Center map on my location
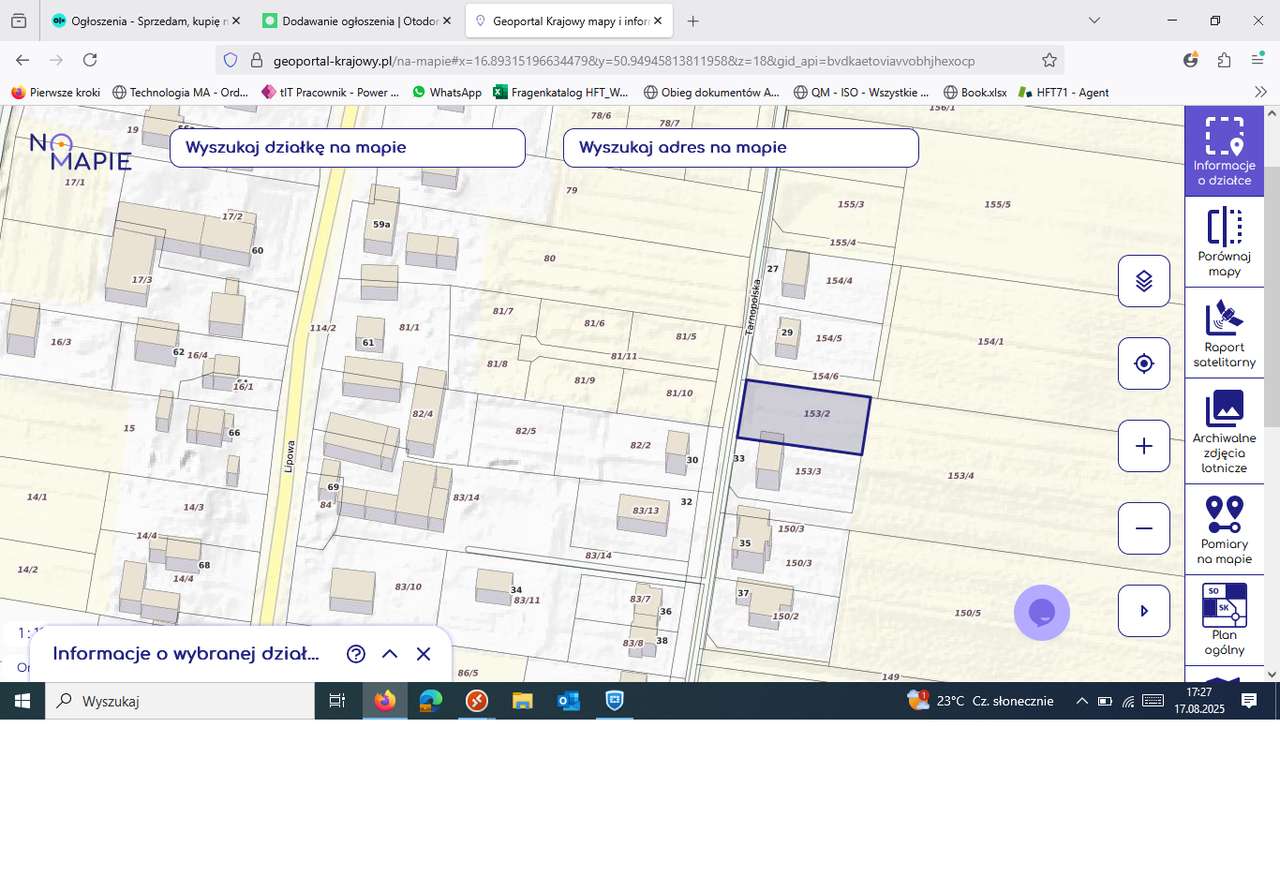 1144,363
